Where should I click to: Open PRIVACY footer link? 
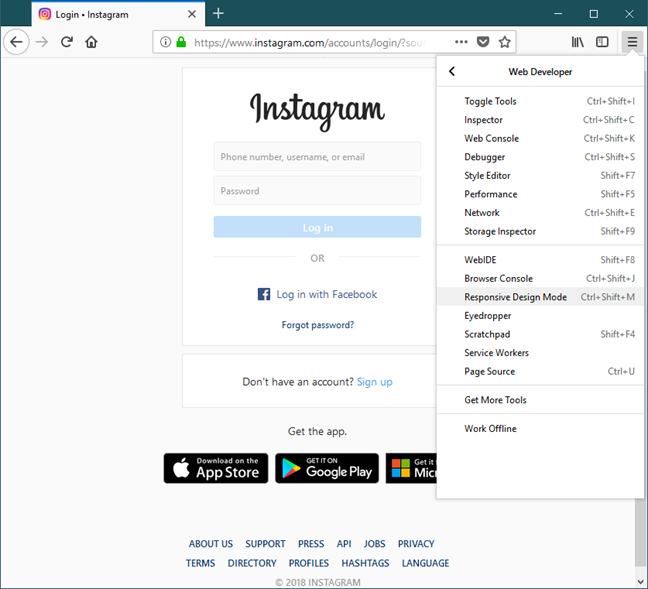pyautogui.click(x=416, y=544)
